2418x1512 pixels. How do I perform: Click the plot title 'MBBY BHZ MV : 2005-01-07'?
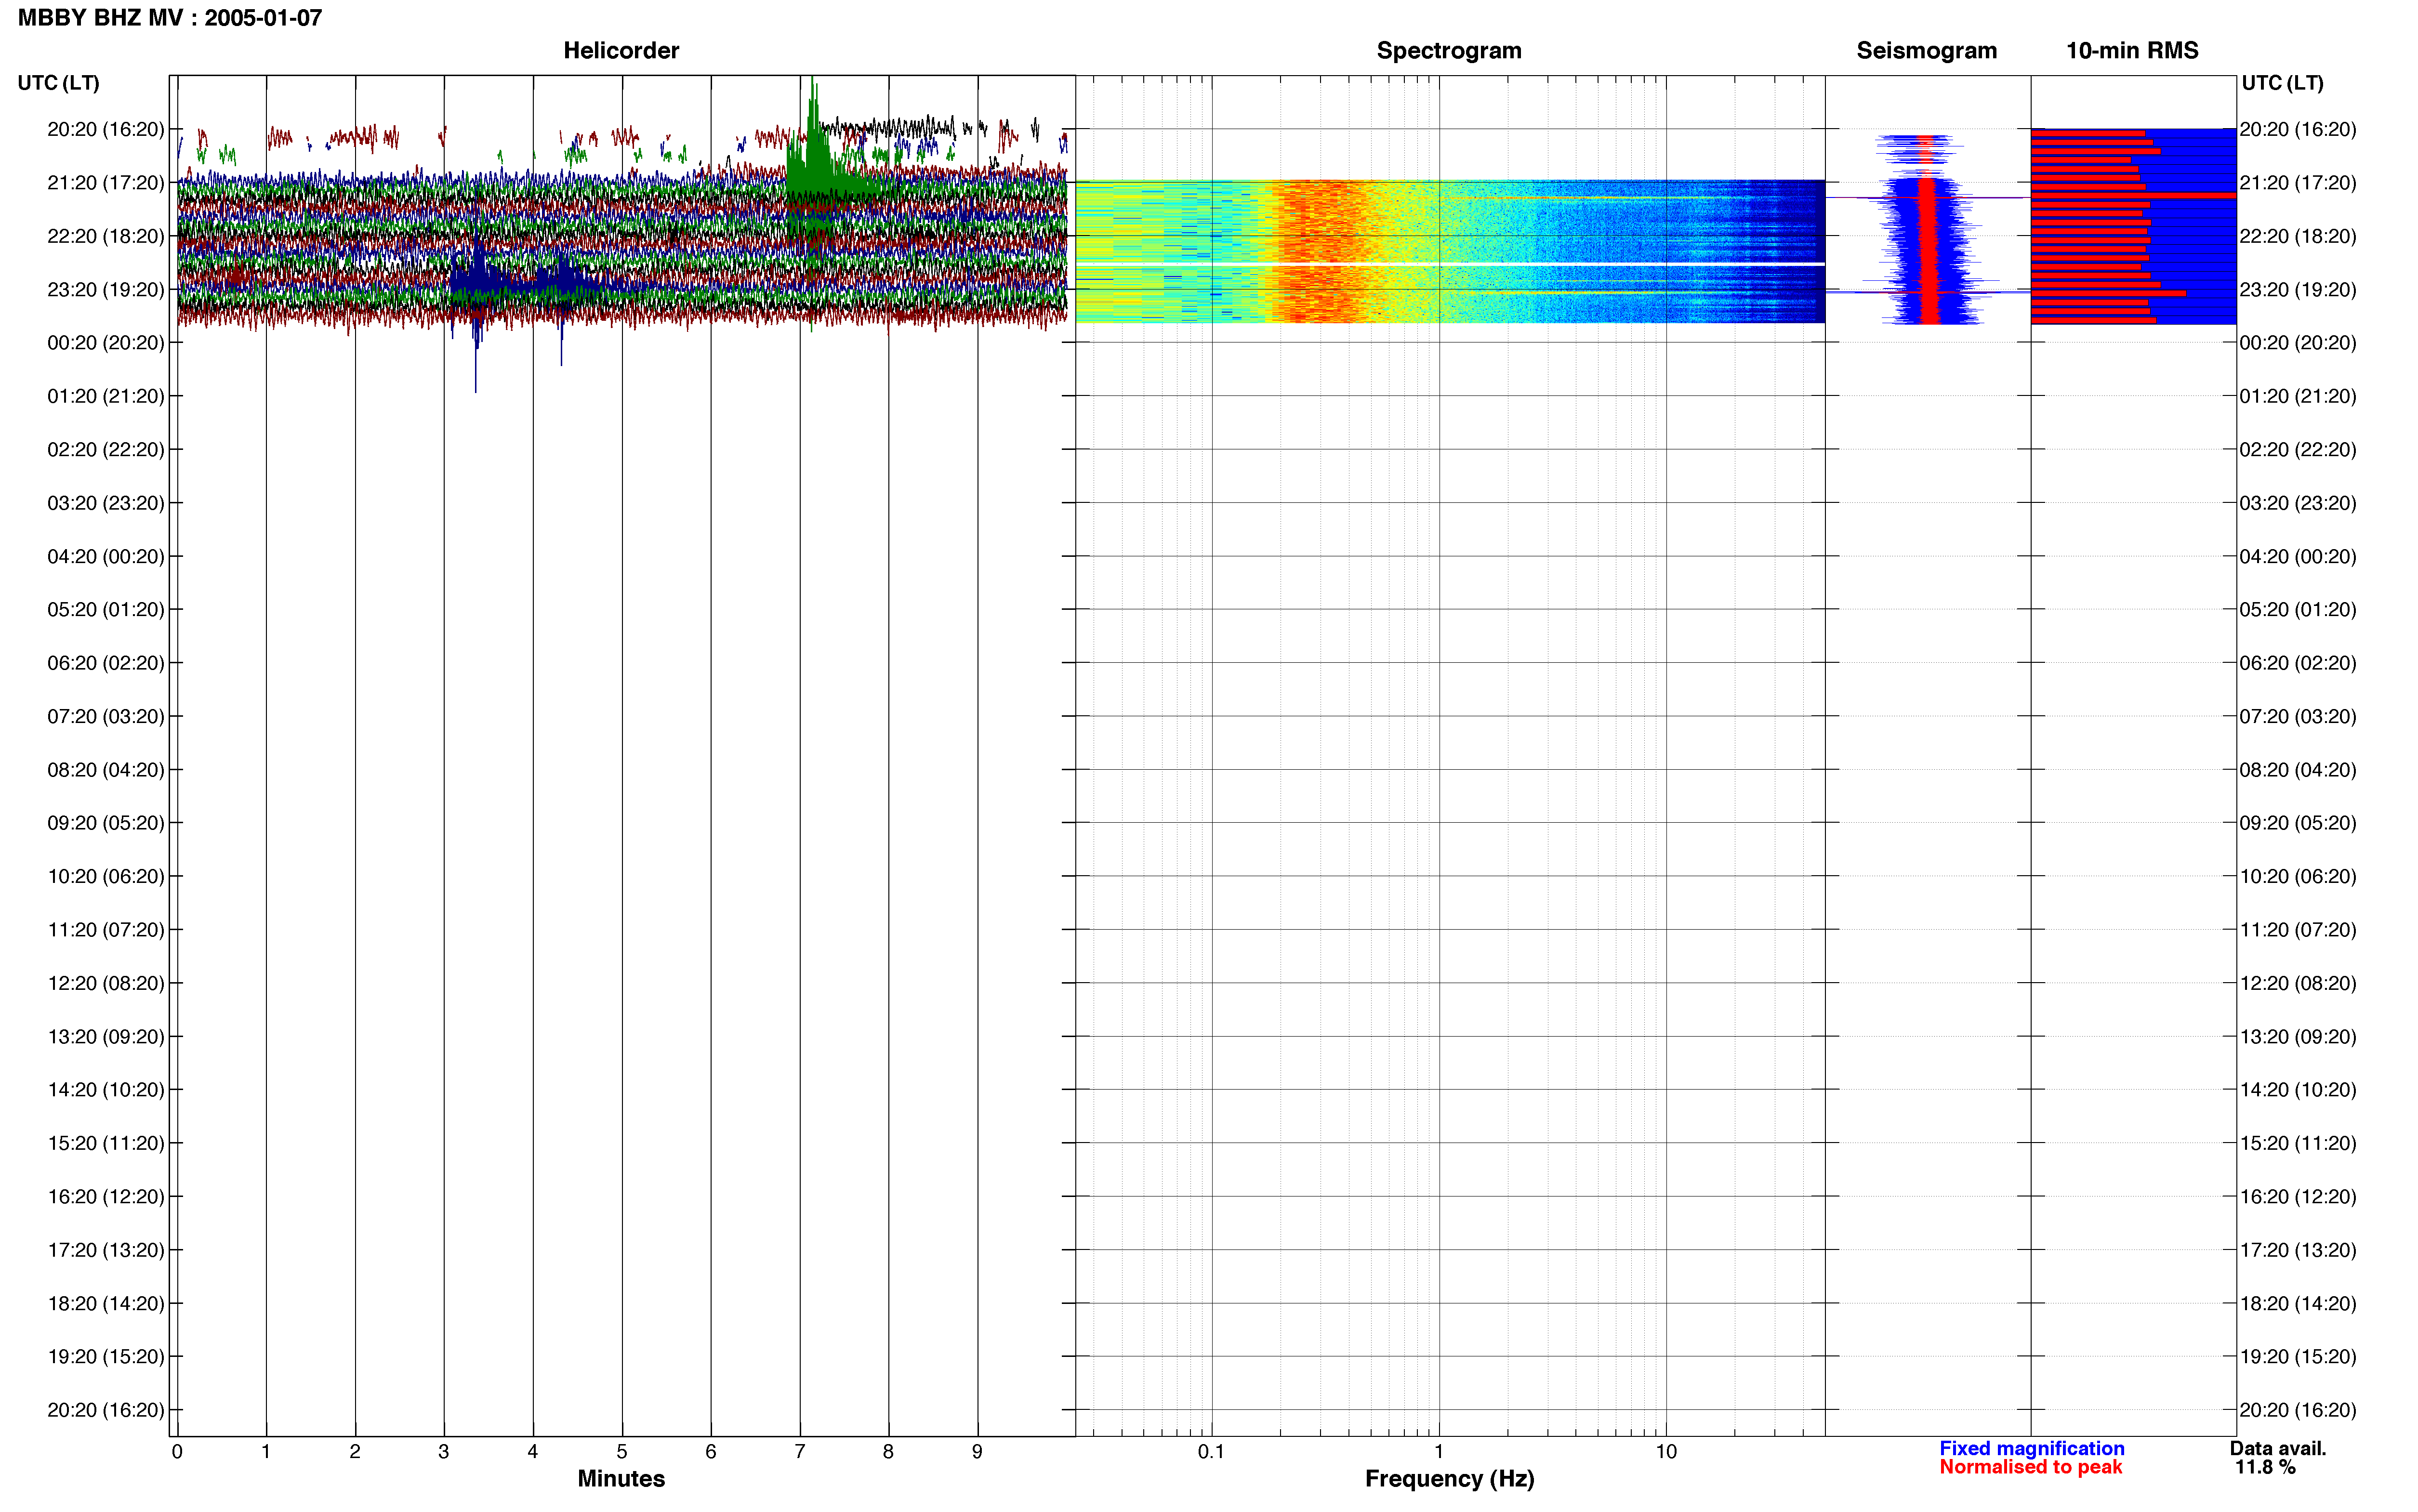[170, 18]
